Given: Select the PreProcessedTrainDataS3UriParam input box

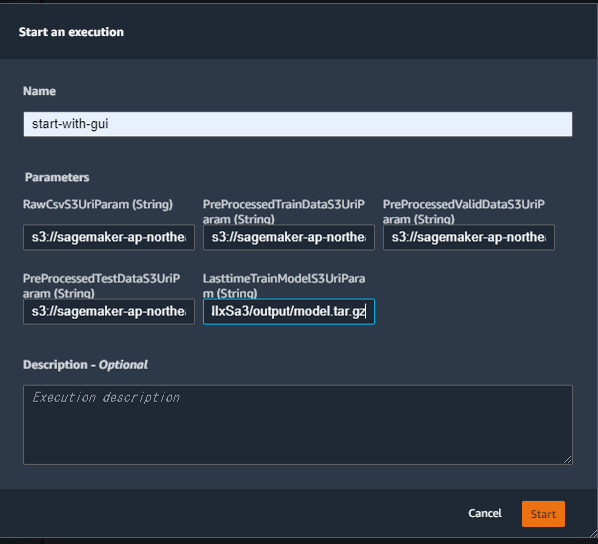Looking at the screenshot, I should click(289, 237).
